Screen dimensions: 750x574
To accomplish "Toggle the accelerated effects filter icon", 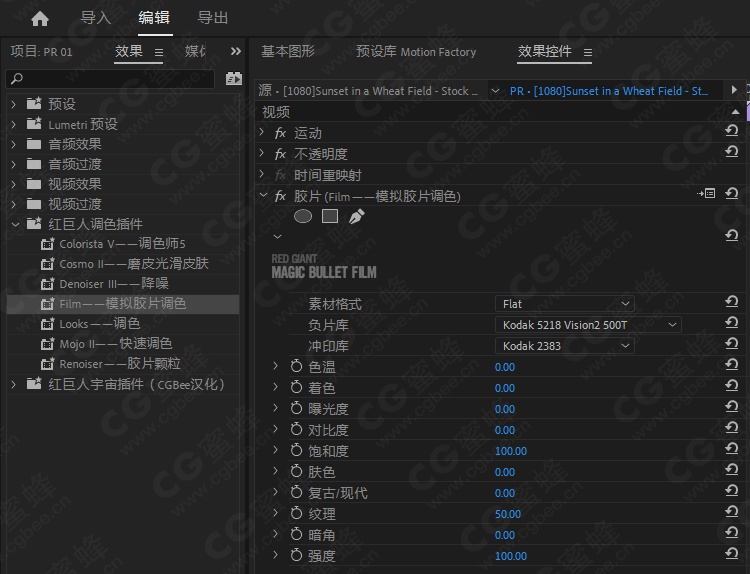I will tap(234, 78).
